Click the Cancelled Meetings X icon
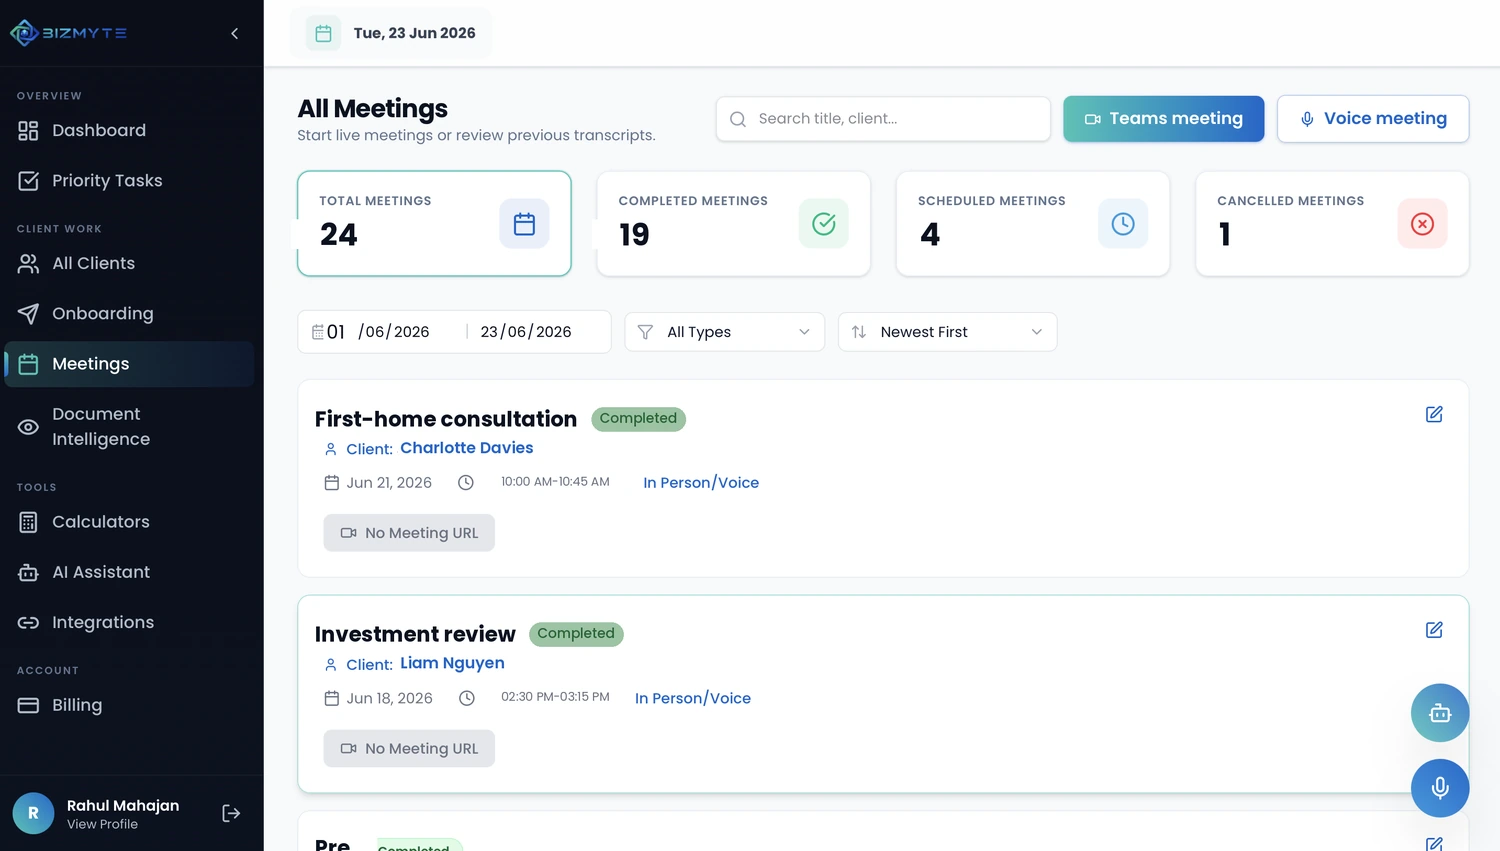 (1422, 224)
